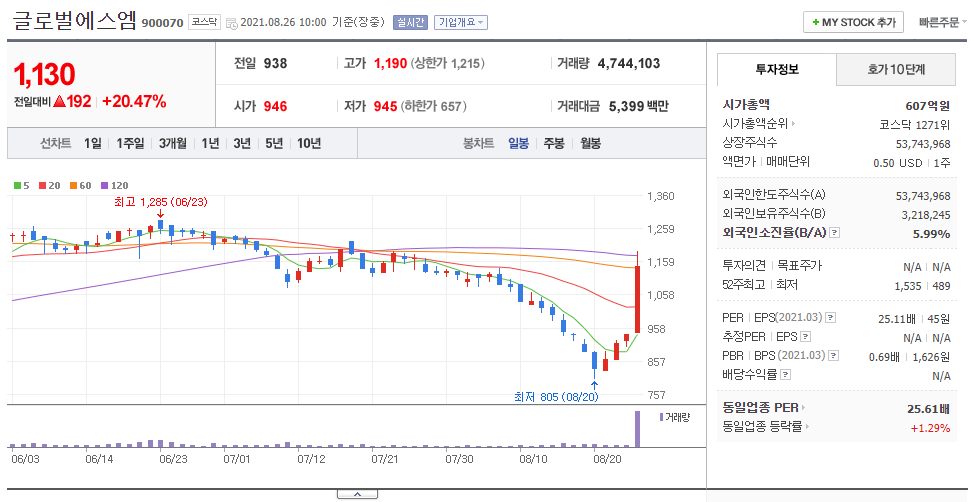This screenshot has width=974, height=502.
Task: Click 상장주식수 value 53,743,968
Action: click(923, 144)
